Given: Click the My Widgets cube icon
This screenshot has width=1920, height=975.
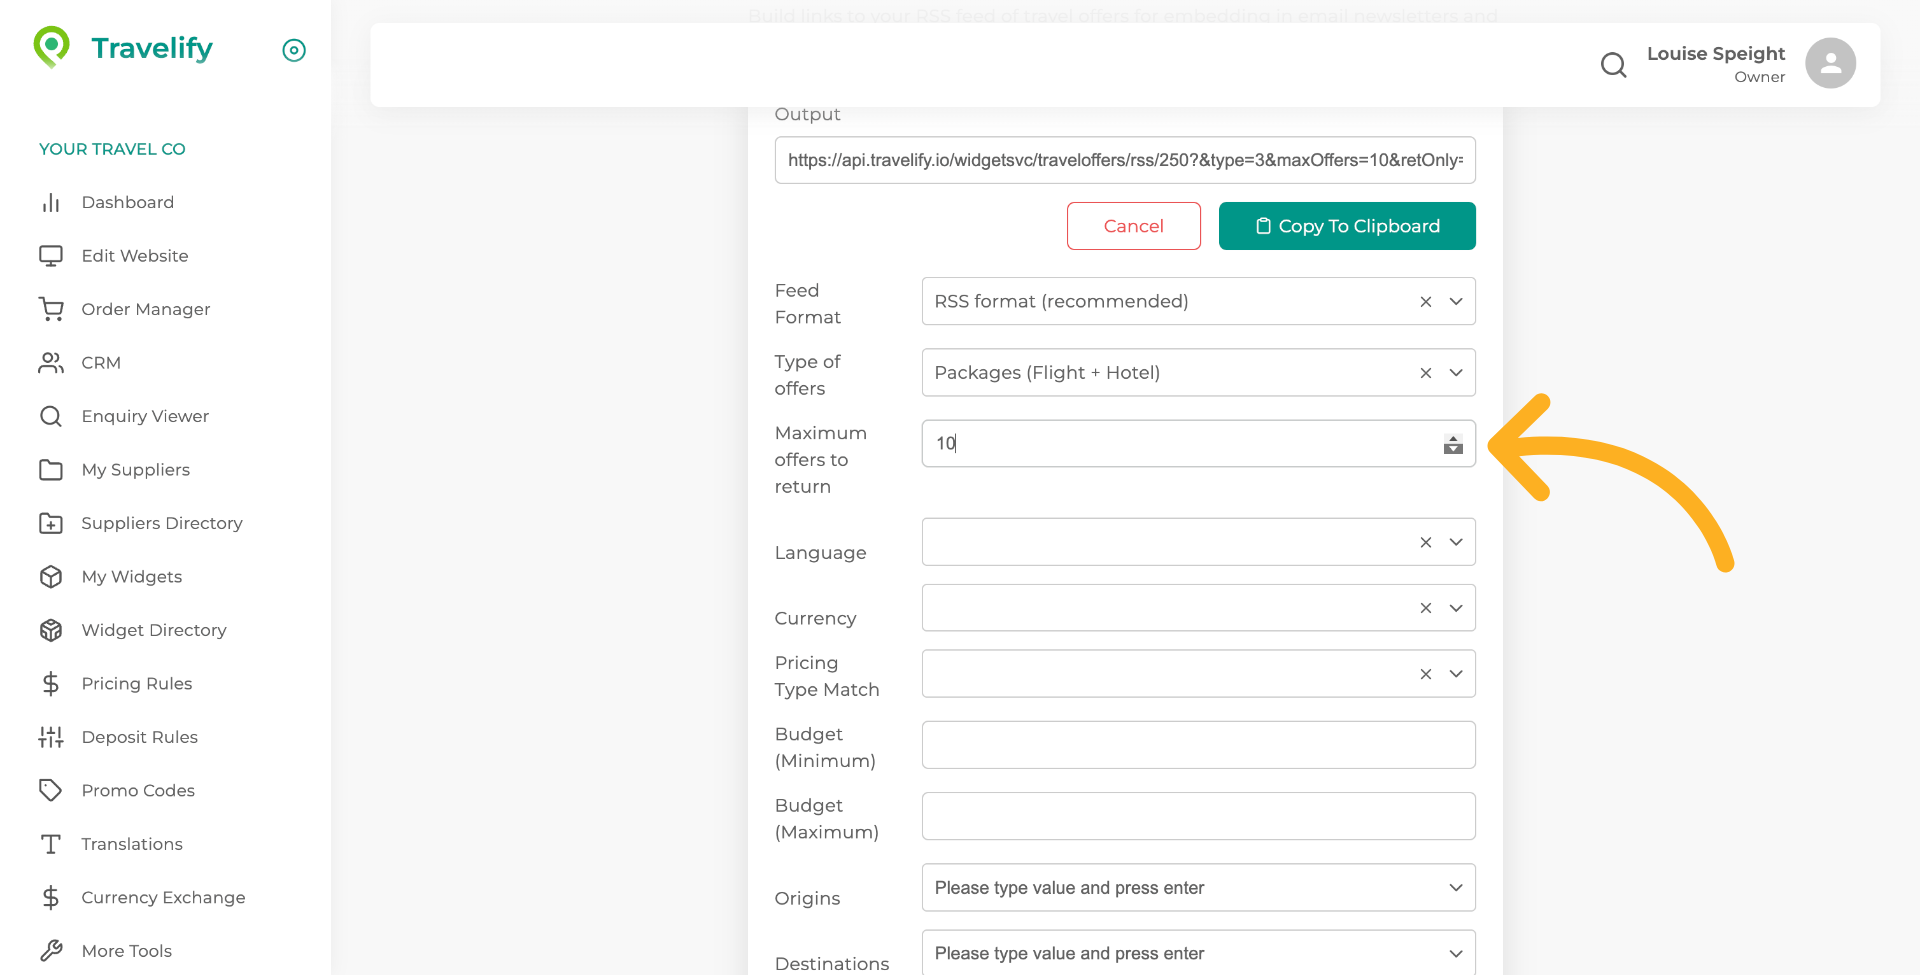Looking at the screenshot, I should pos(51,577).
